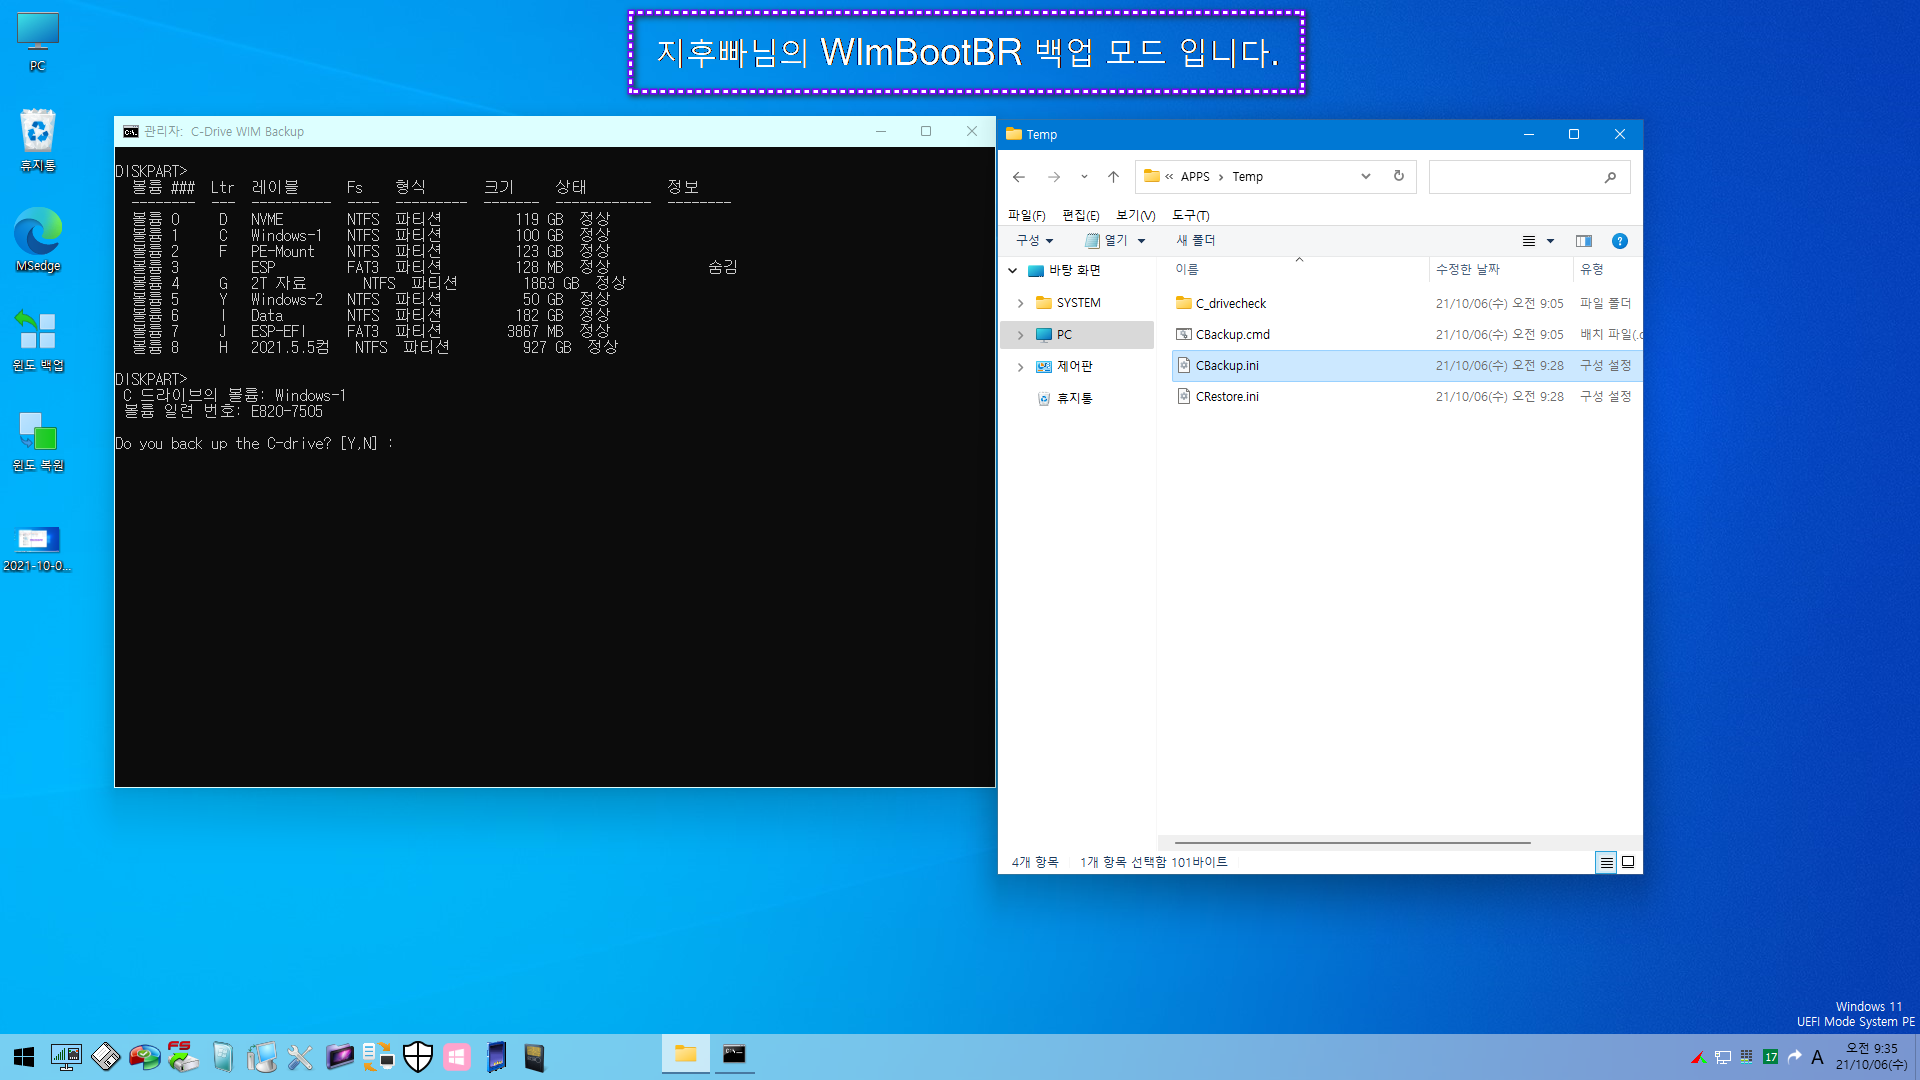Open the 2021-10-0... desktop file
1920x1080 pixels.
[38, 548]
